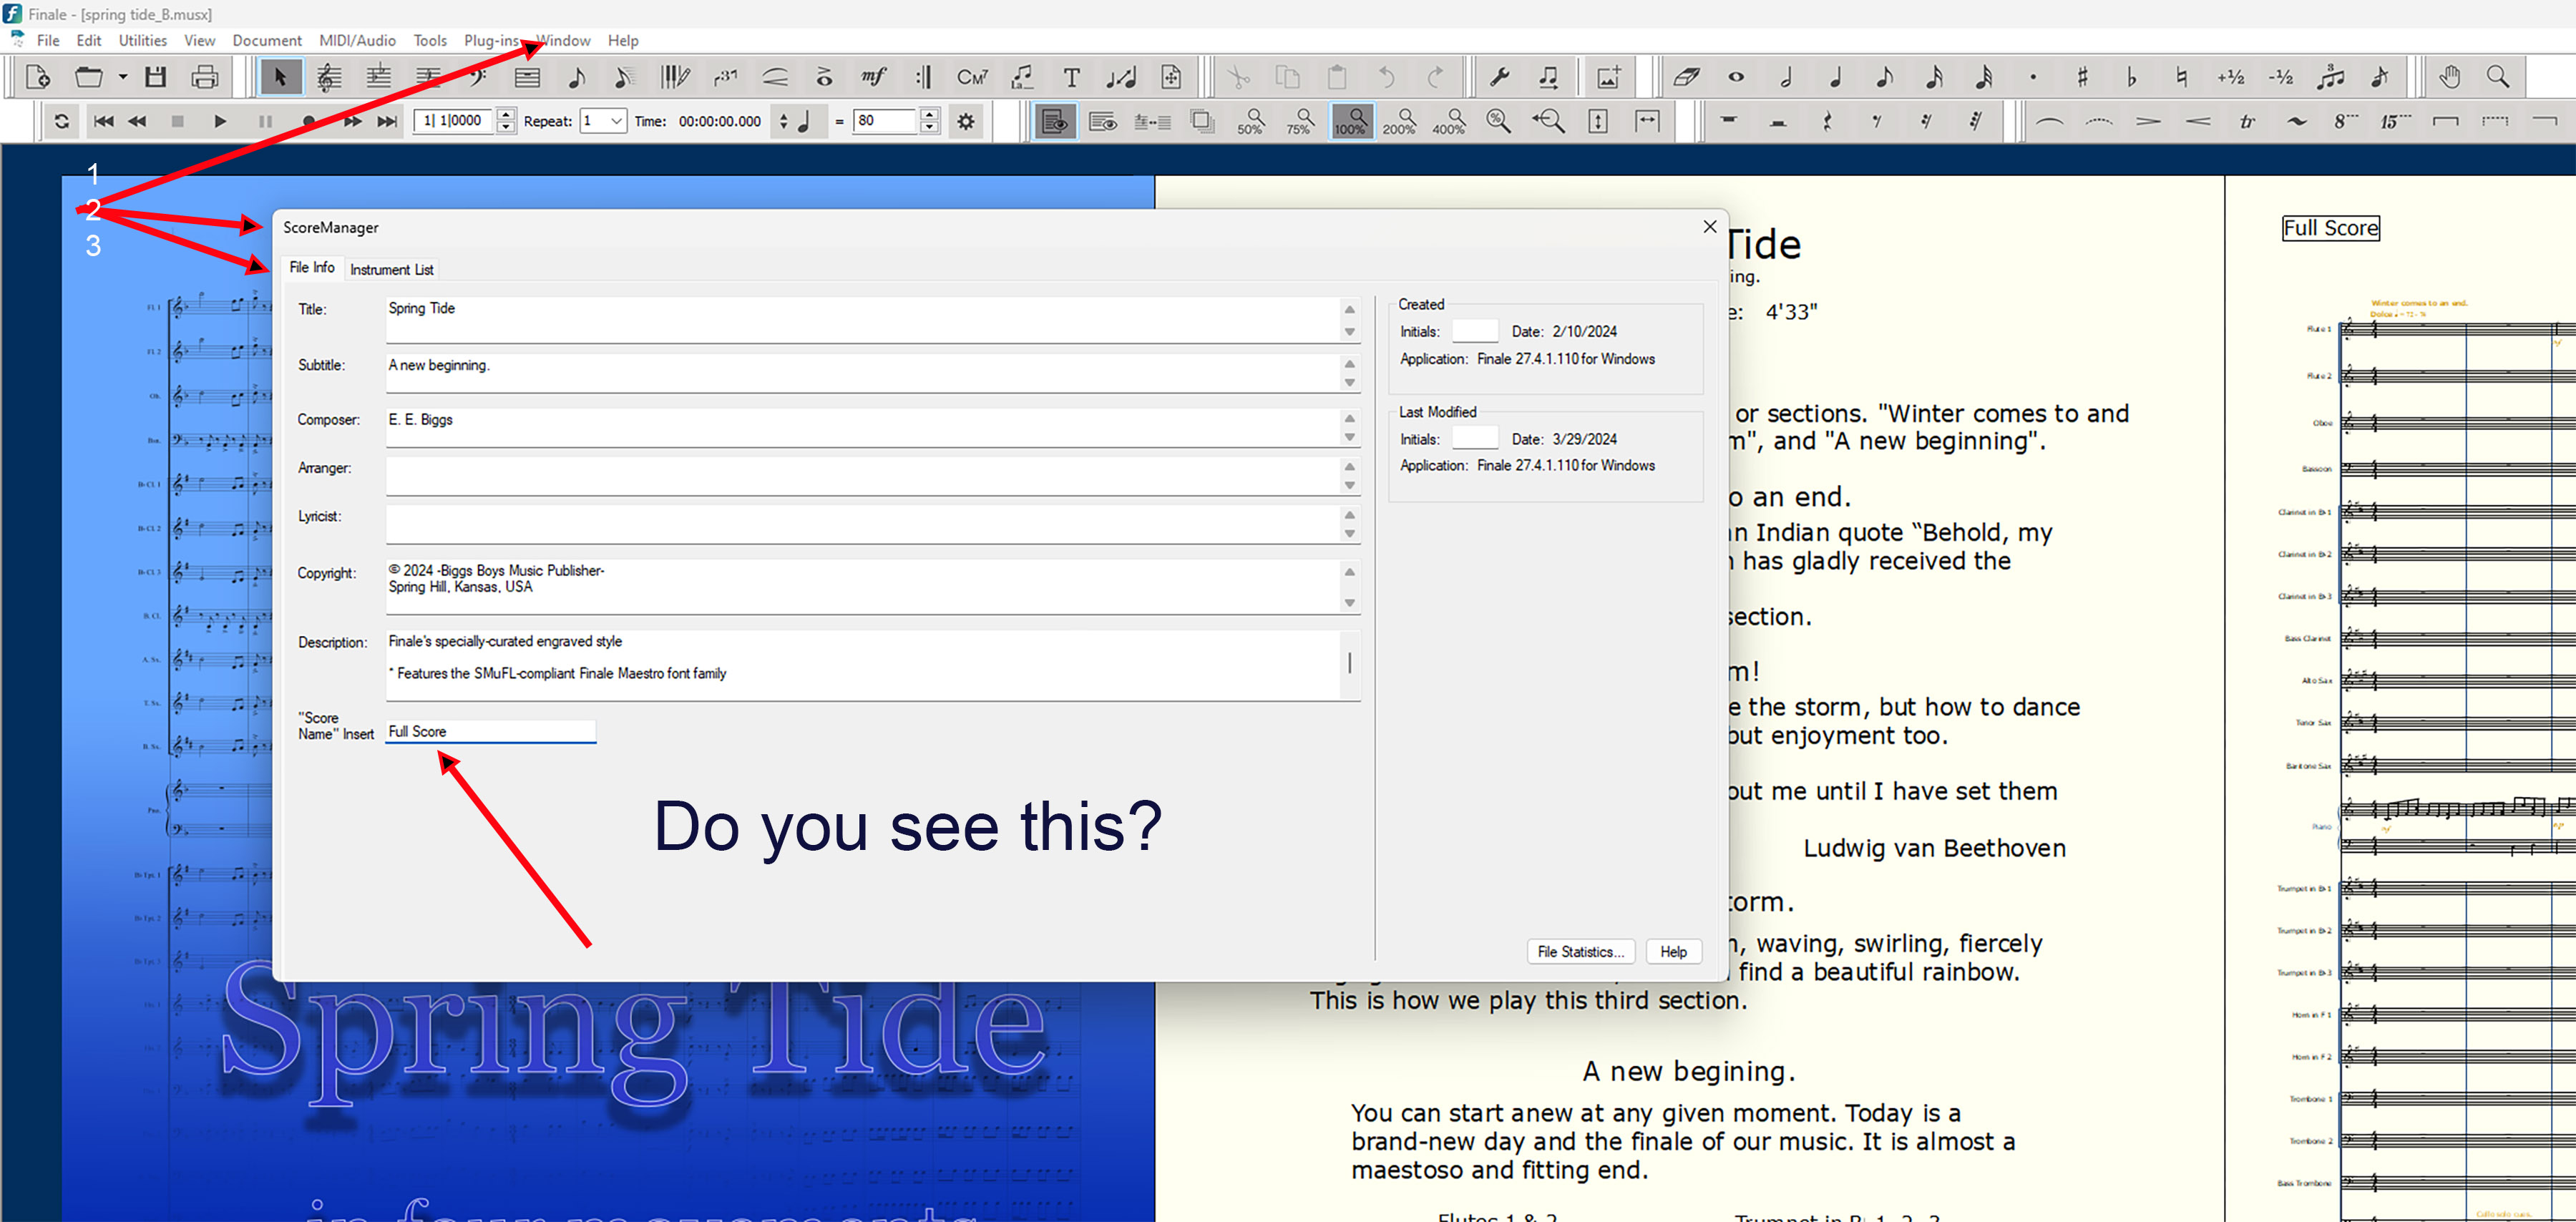
Task: Click the Score Name Insert field
Action: pyautogui.click(x=490, y=731)
